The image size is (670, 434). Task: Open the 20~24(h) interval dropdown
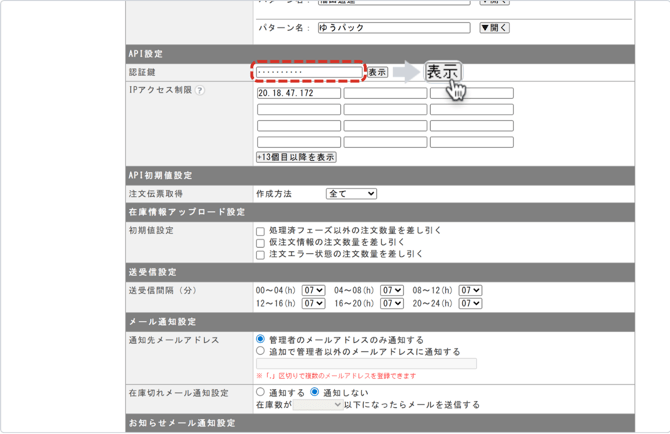(x=470, y=304)
